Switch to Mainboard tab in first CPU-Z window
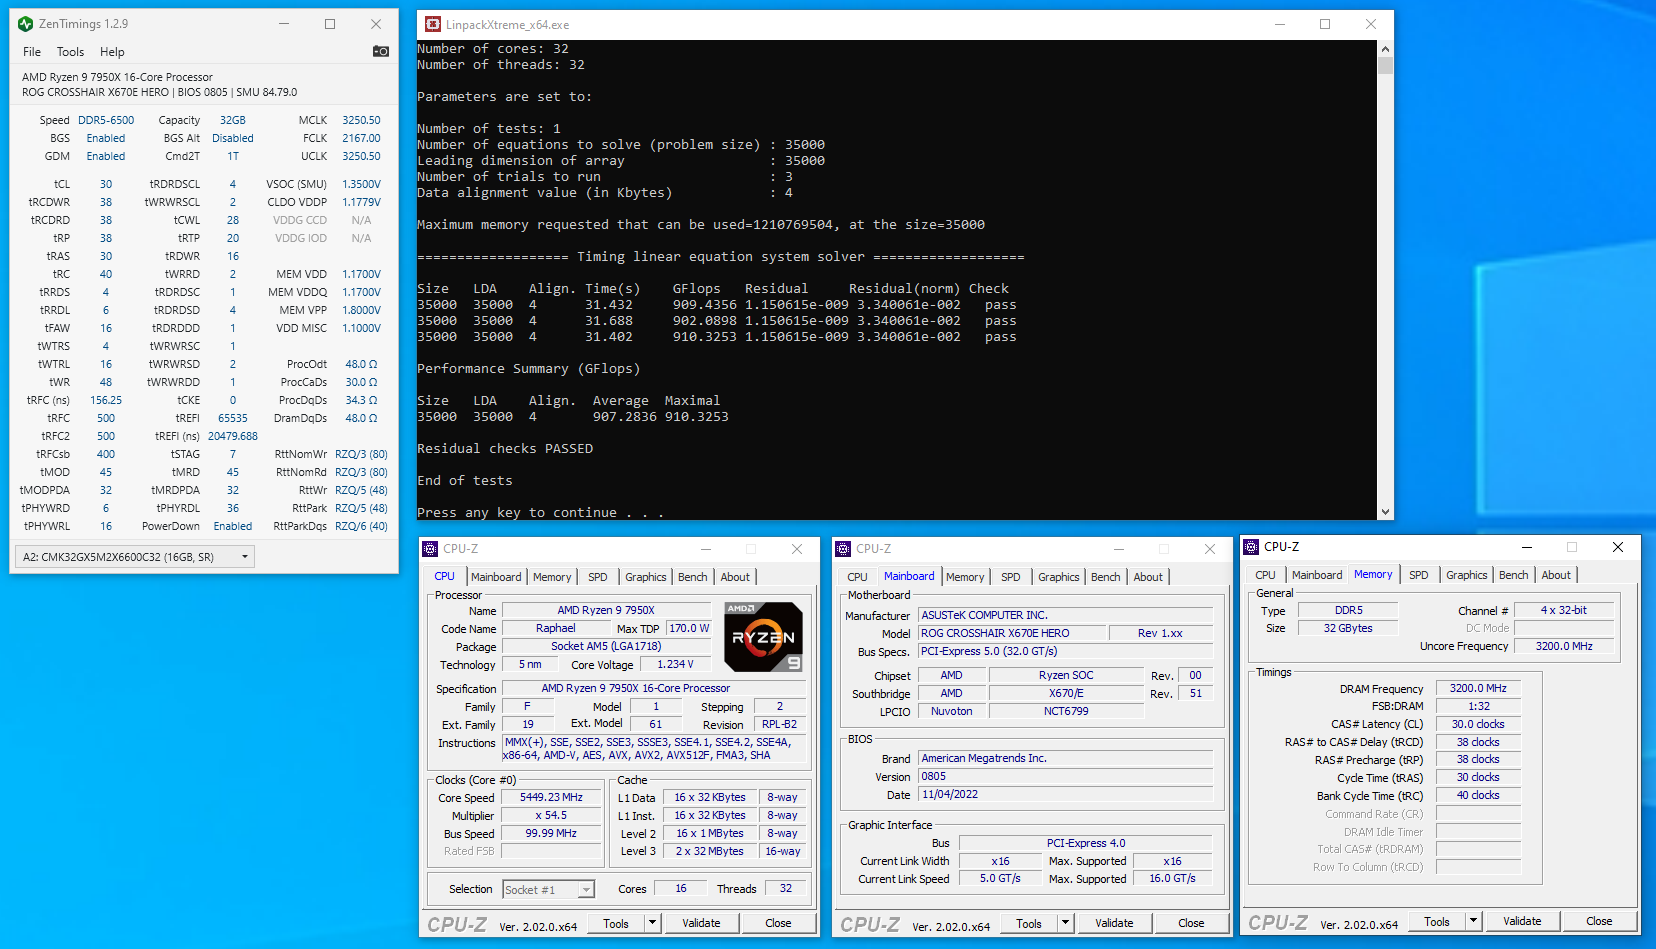The image size is (1656, 949). tap(496, 577)
